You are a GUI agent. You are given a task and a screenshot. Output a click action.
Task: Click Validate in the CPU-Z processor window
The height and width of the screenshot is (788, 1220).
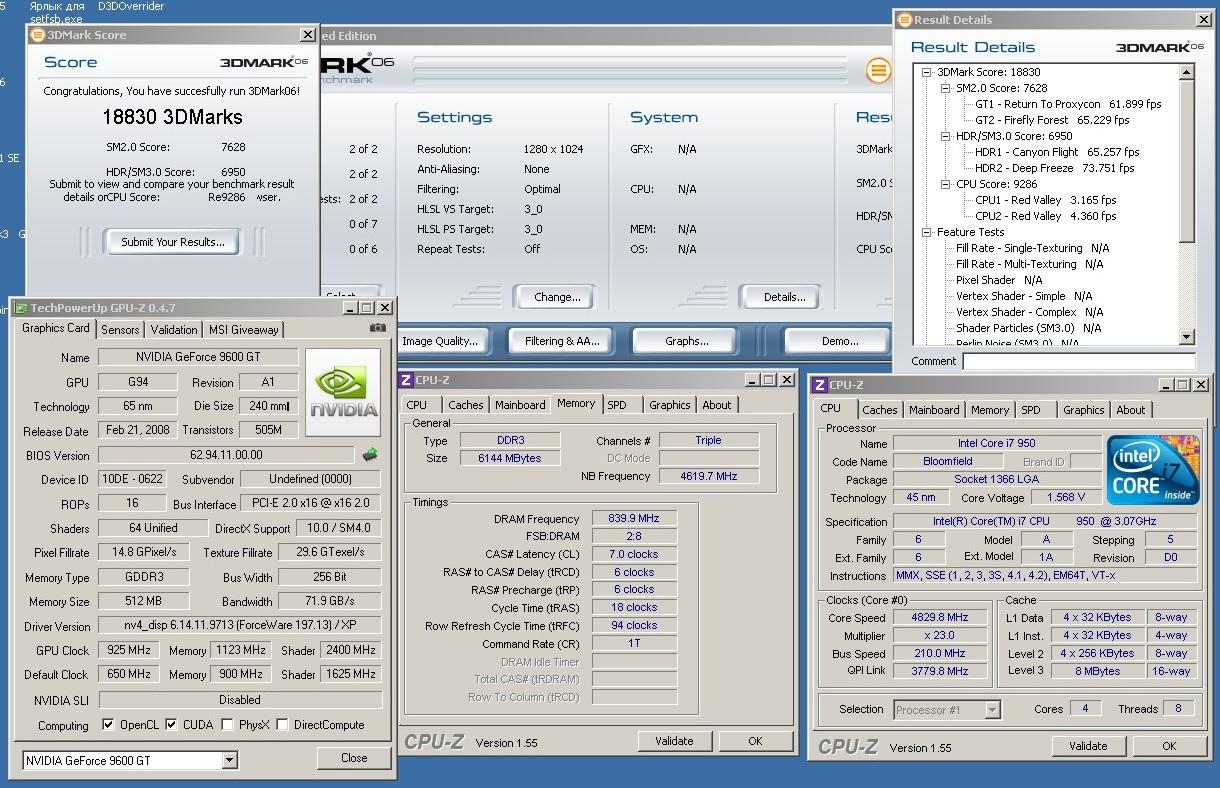click(1088, 746)
